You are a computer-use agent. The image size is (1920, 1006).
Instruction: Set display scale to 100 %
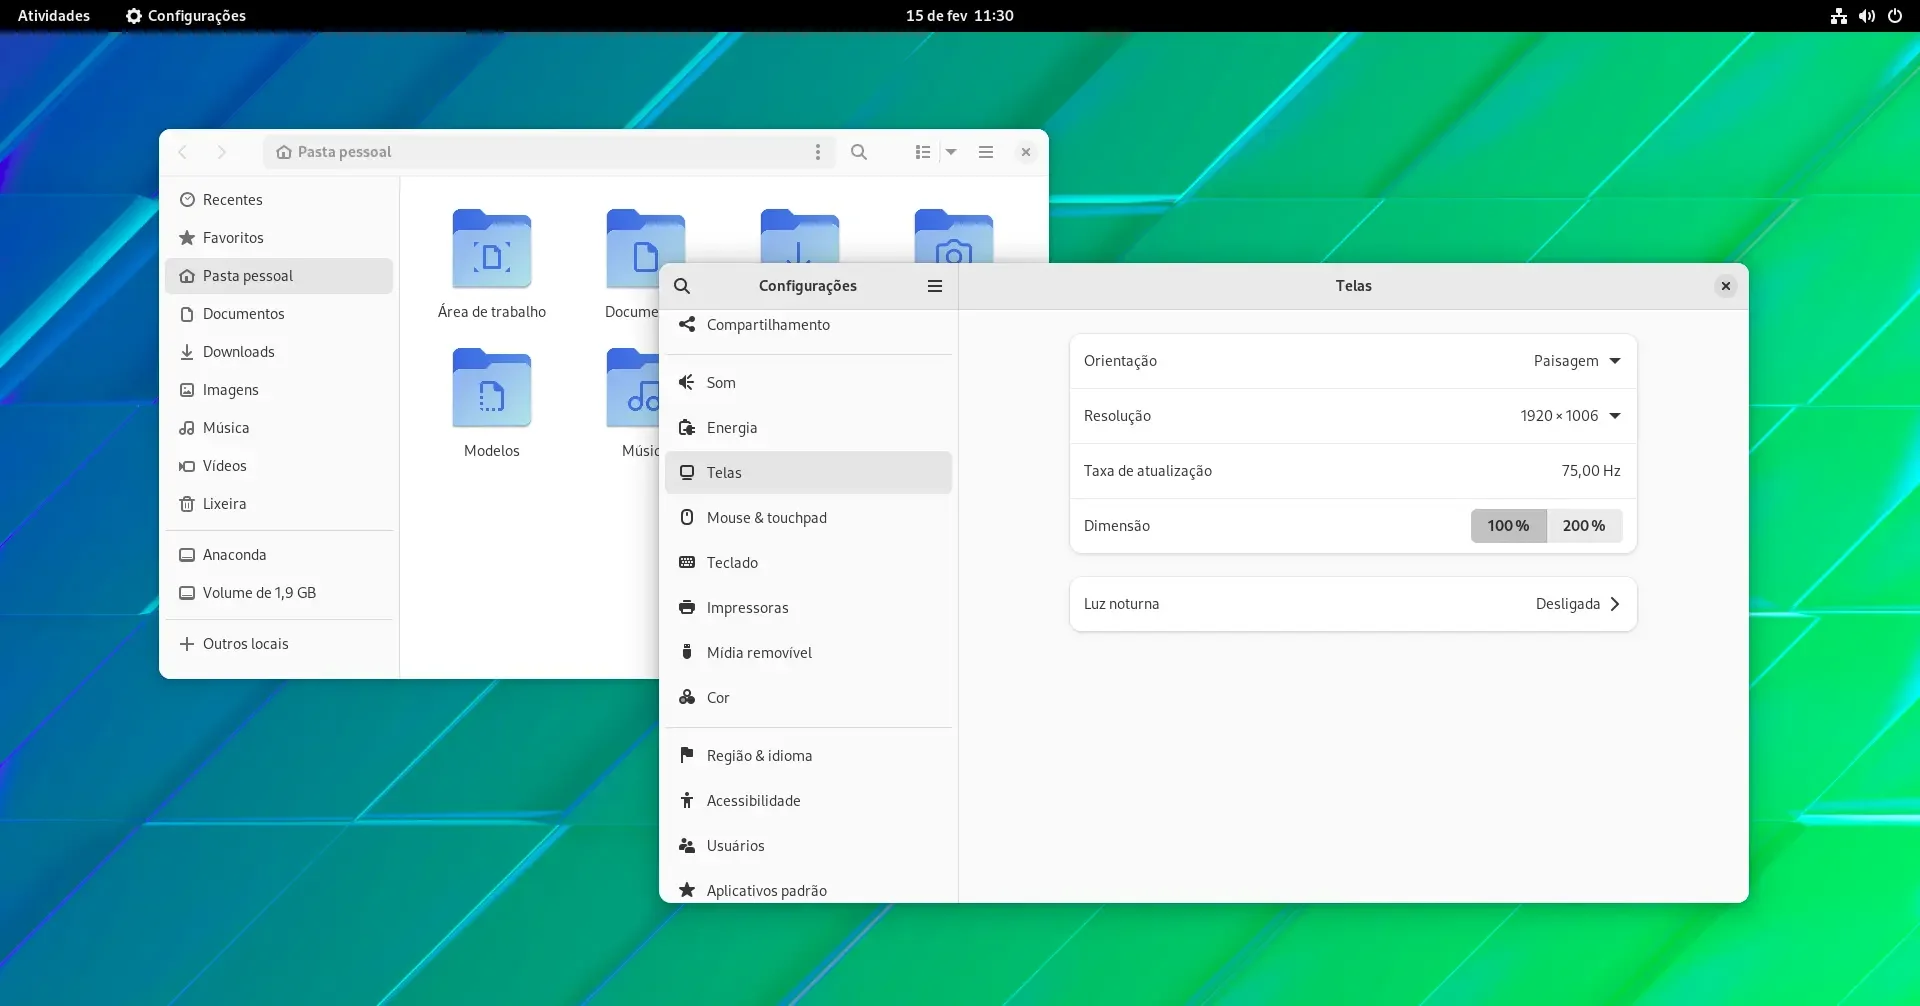click(x=1508, y=526)
